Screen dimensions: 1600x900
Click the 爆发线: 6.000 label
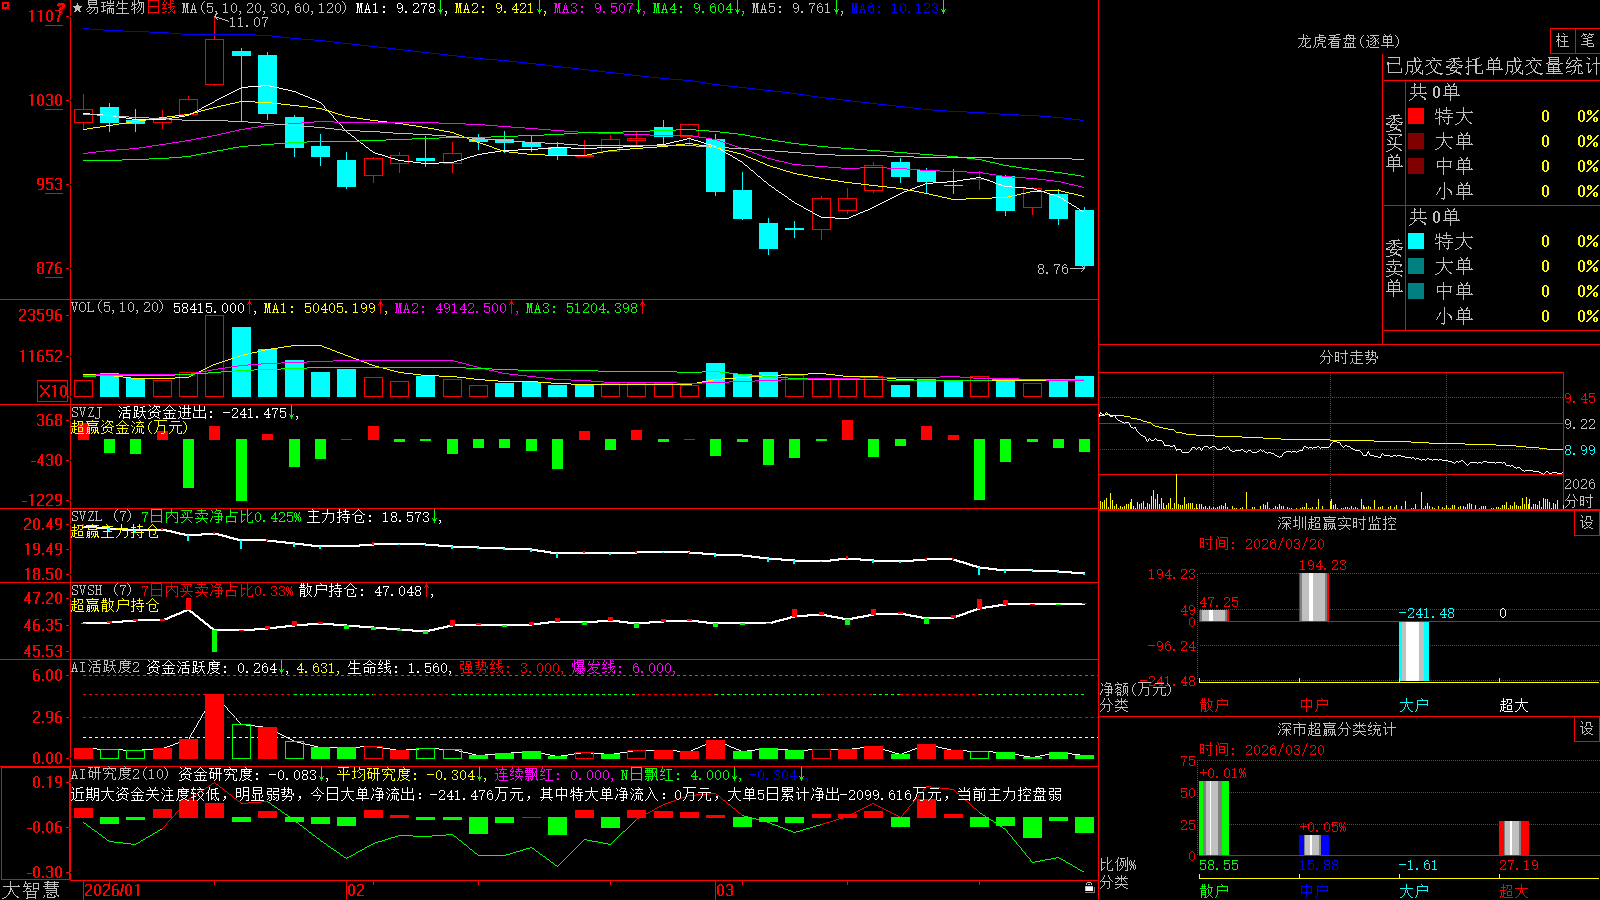(x=624, y=667)
